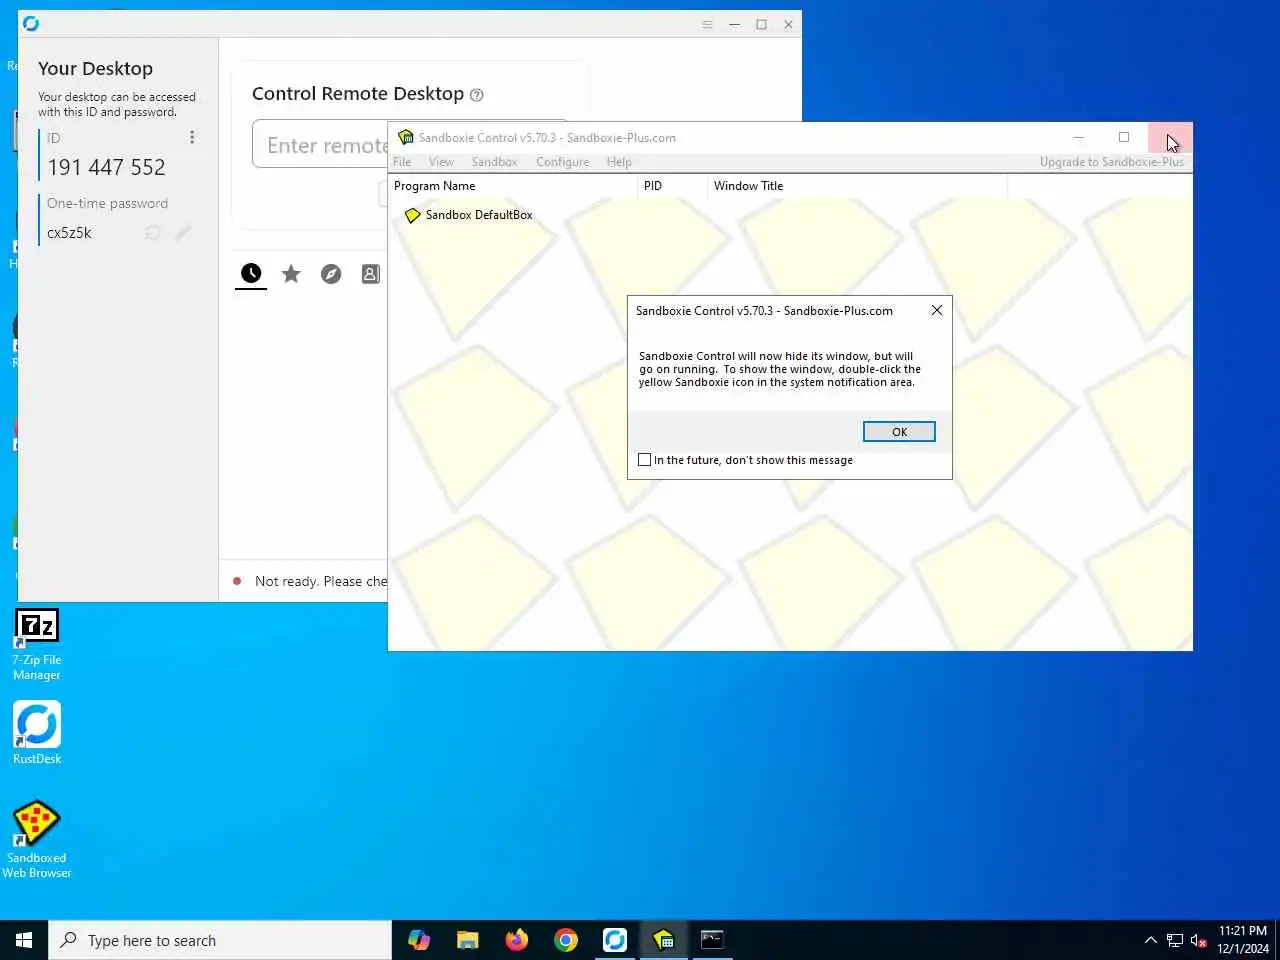This screenshot has height=960, width=1280.
Task: Open the View menu in Sandboxie
Action: 441,162
